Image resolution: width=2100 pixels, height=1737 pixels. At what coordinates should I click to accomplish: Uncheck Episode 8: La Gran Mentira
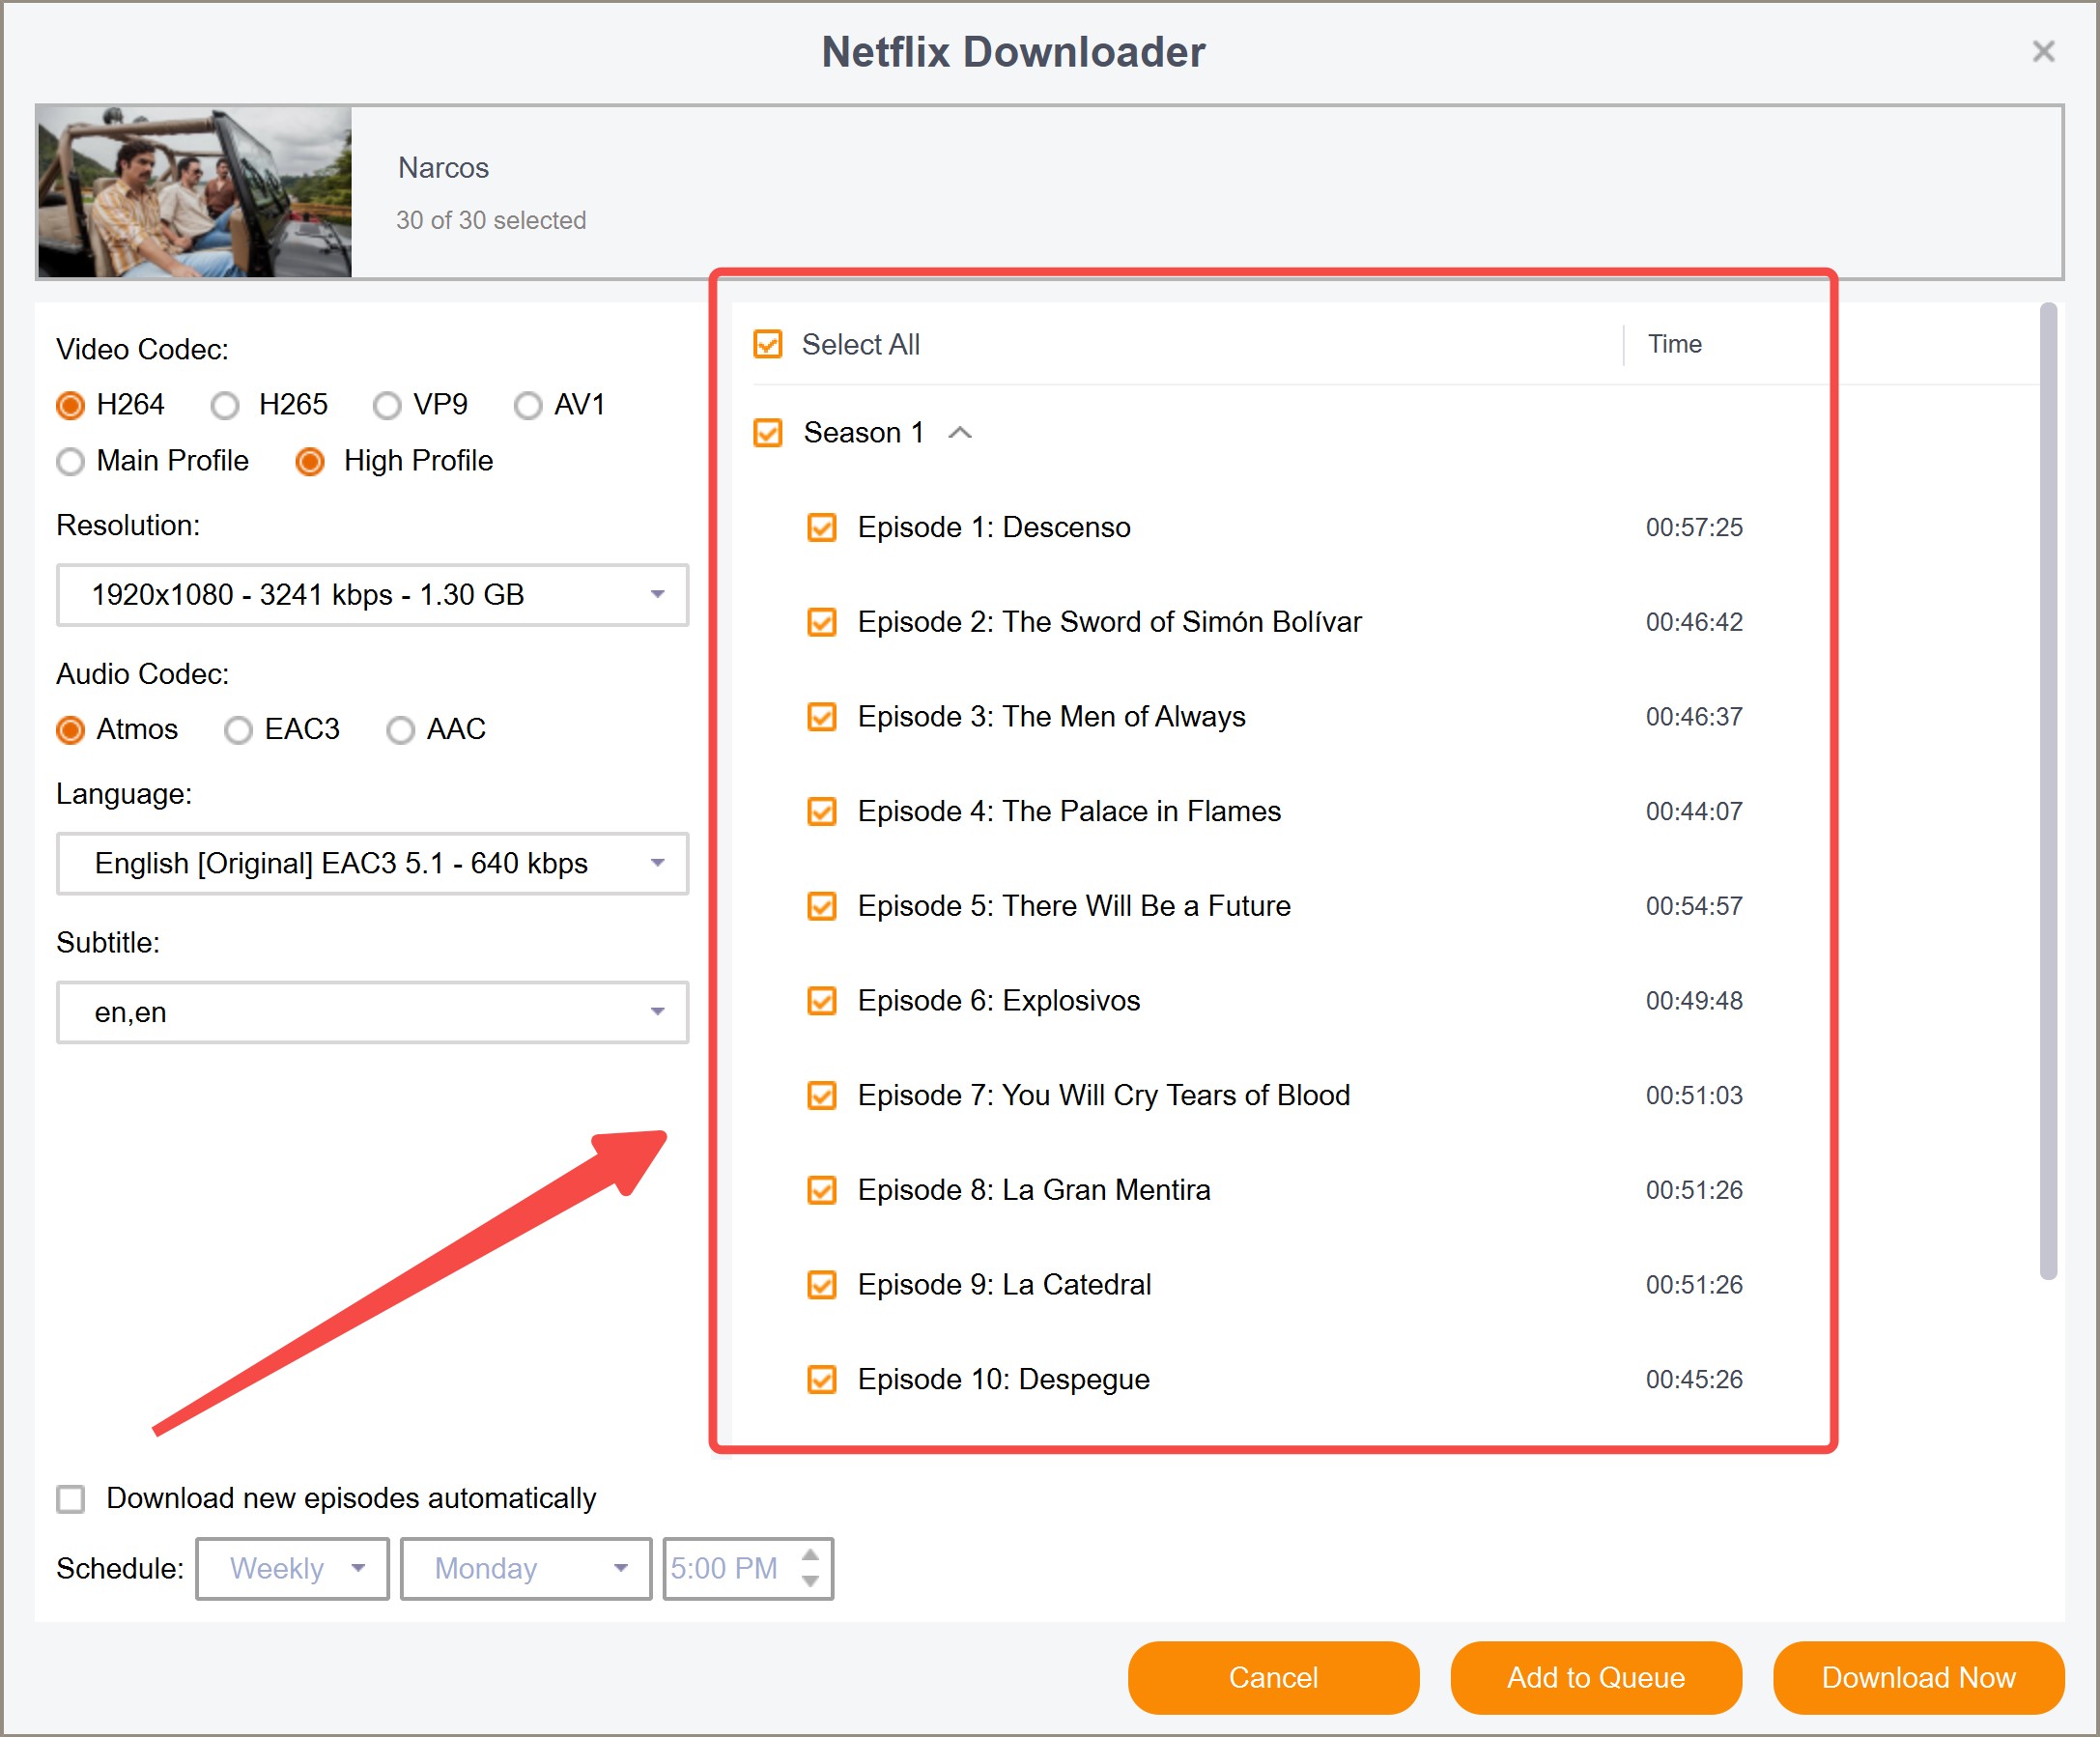(x=822, y=1190)
